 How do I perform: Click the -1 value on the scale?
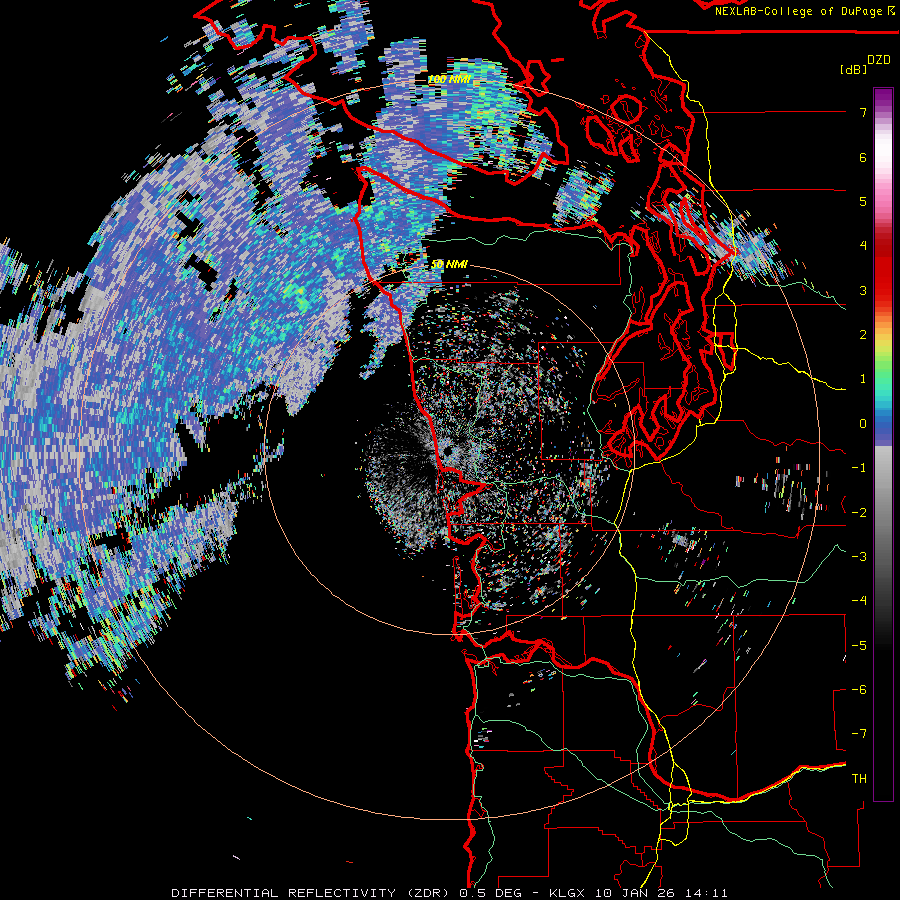pos(859,468)
